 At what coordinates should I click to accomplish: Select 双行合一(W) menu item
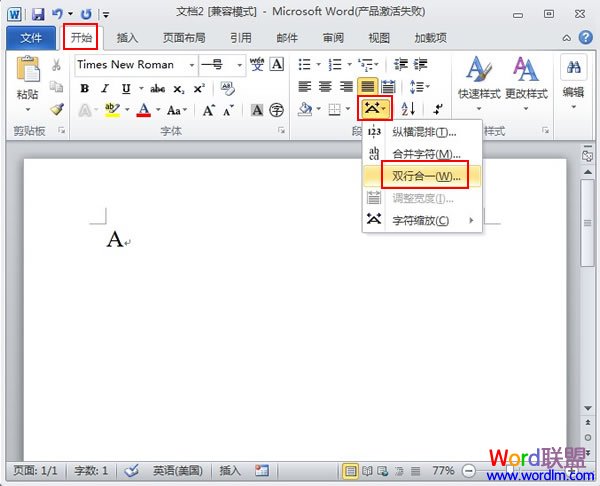422,176
